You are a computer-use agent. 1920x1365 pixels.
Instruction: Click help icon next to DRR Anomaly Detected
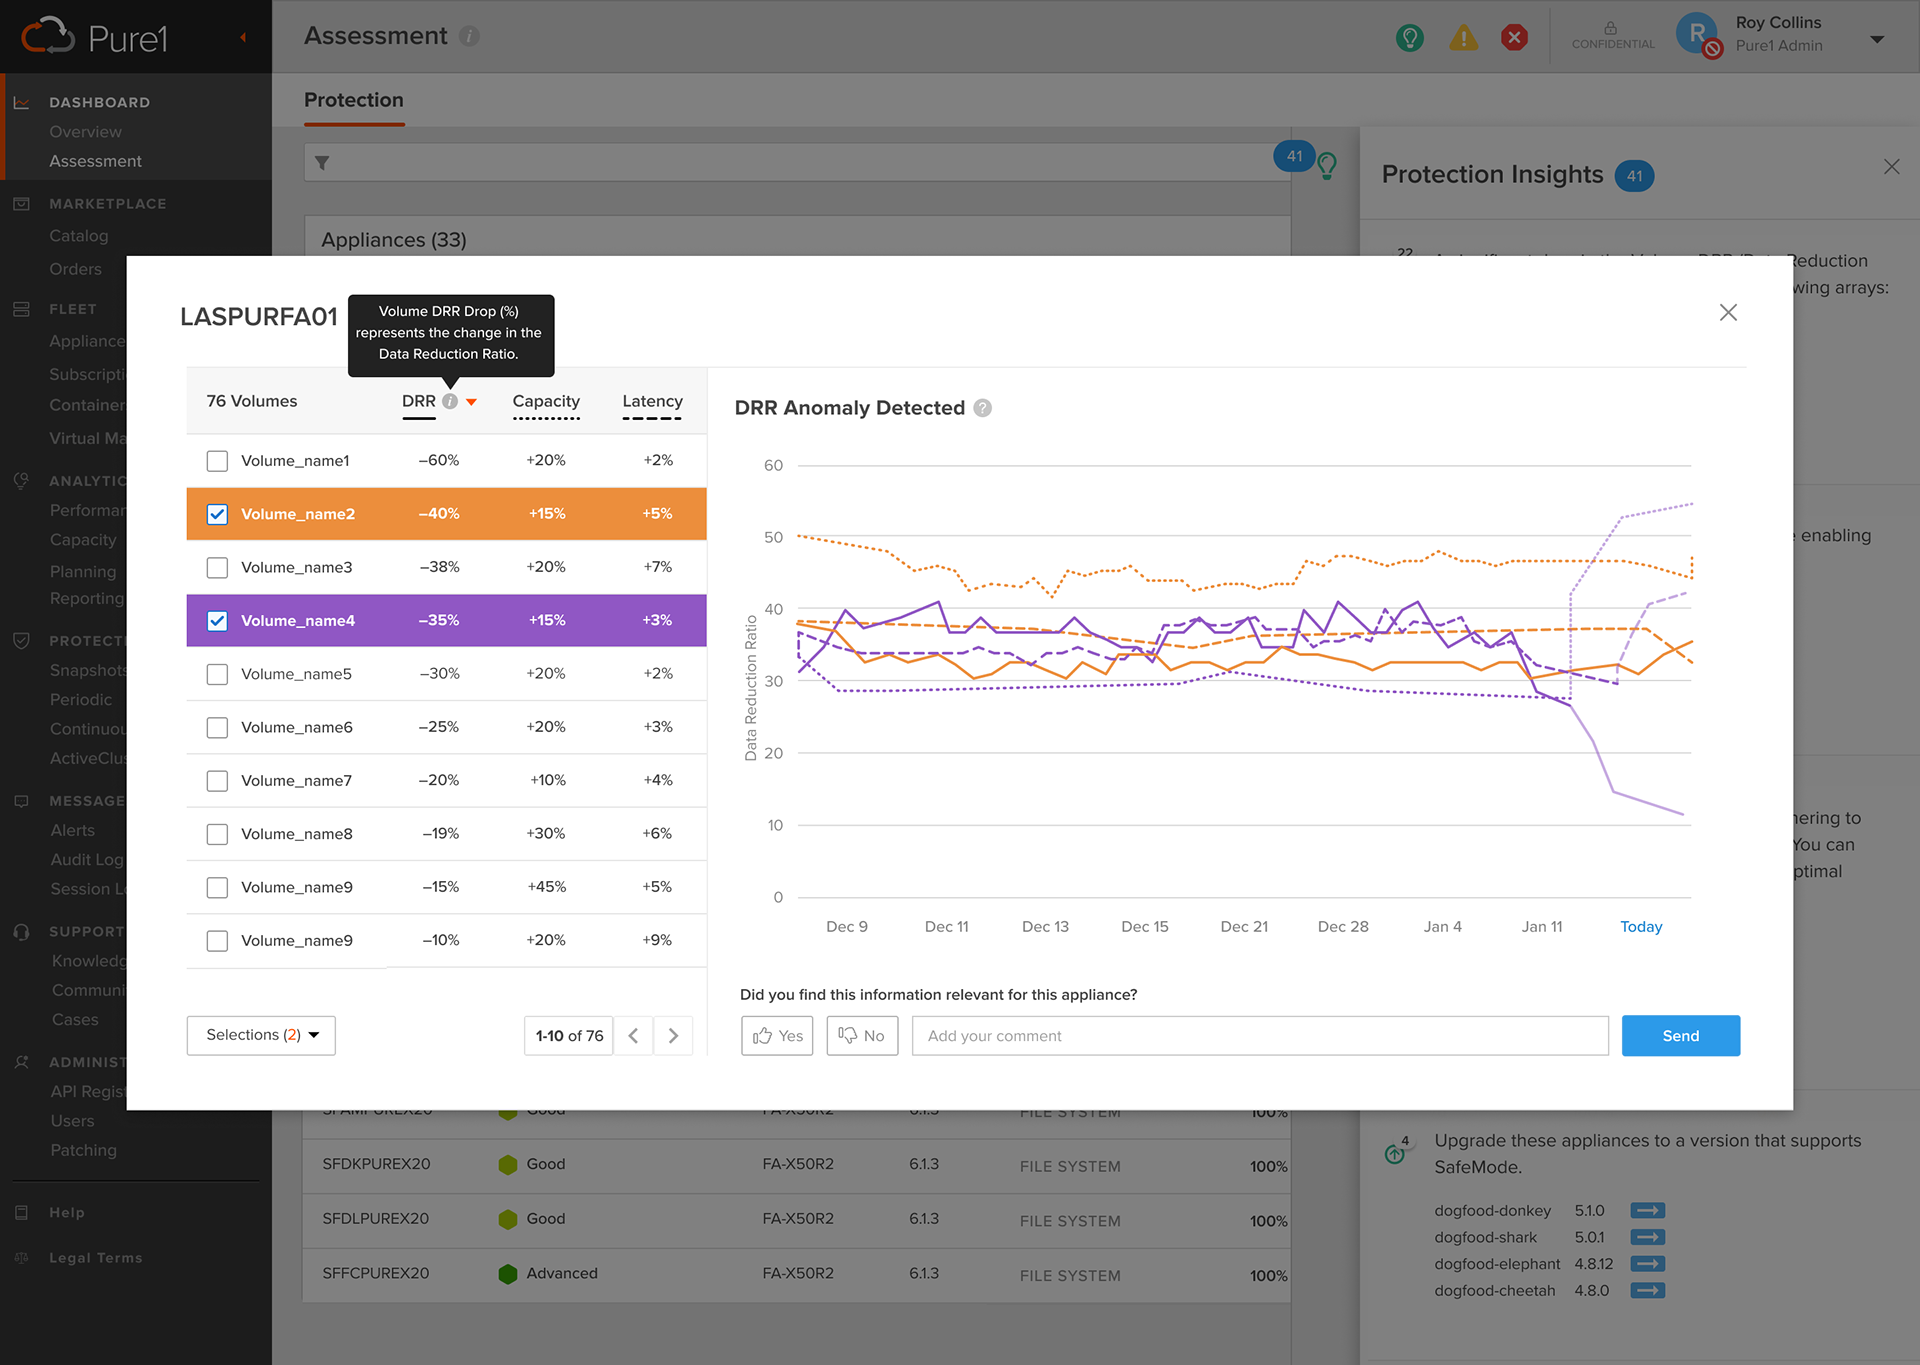click(983, 408)
